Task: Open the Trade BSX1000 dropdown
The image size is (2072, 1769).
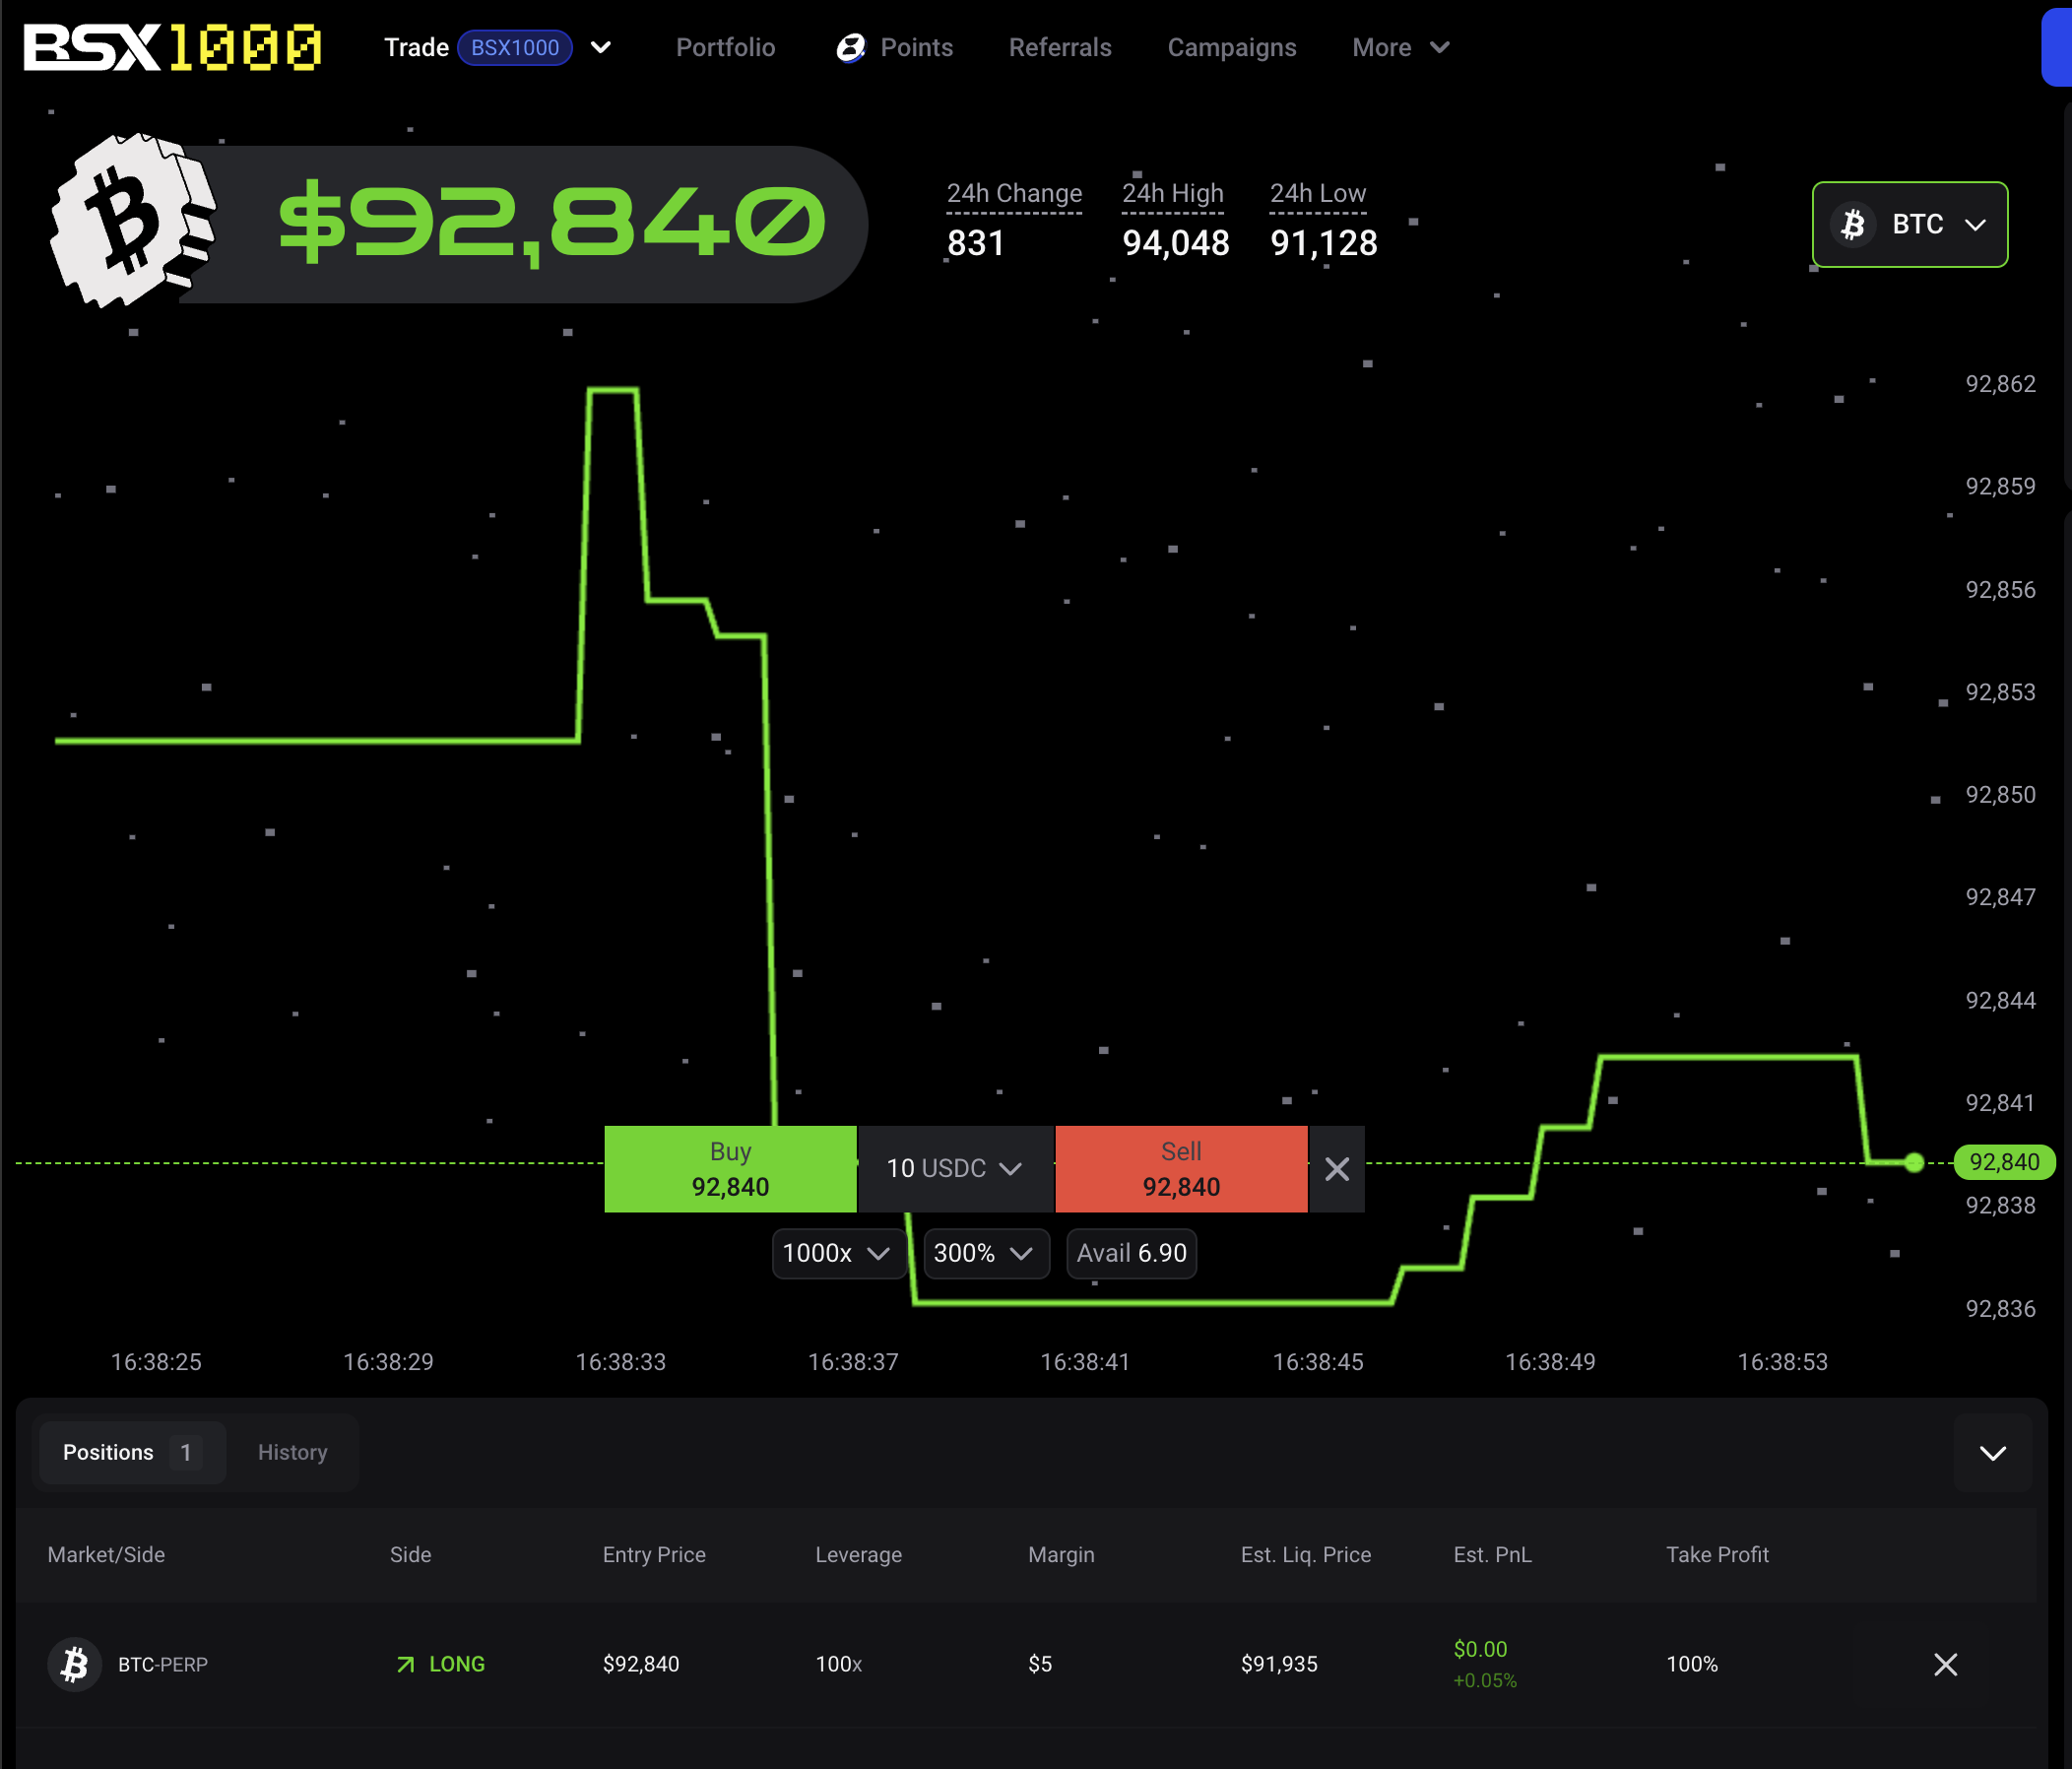Action: tap(600, 47)
